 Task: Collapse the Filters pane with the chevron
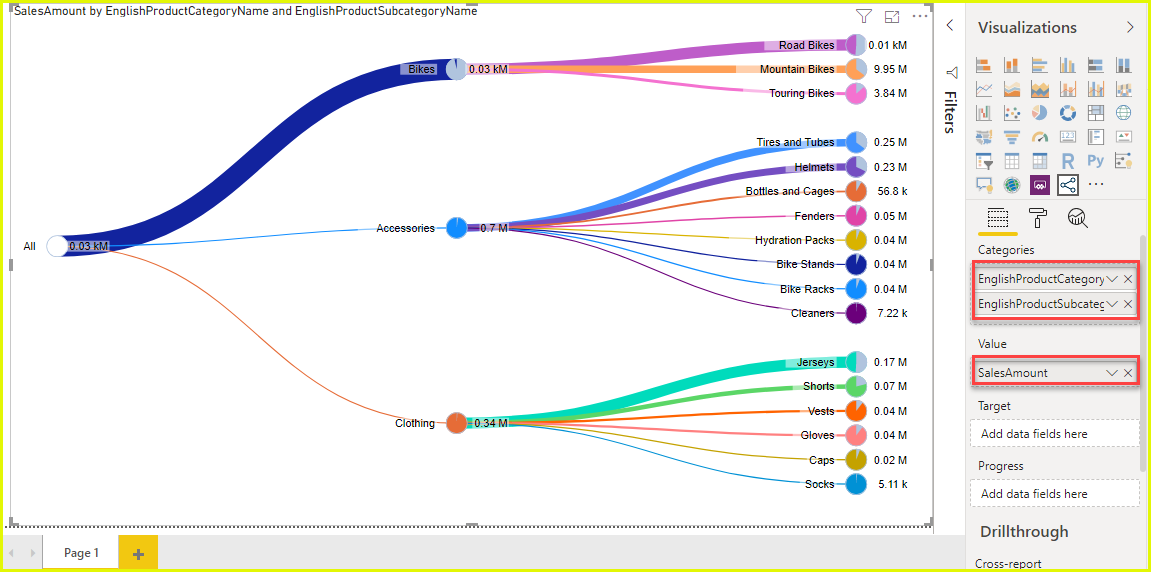click(950, 26)
